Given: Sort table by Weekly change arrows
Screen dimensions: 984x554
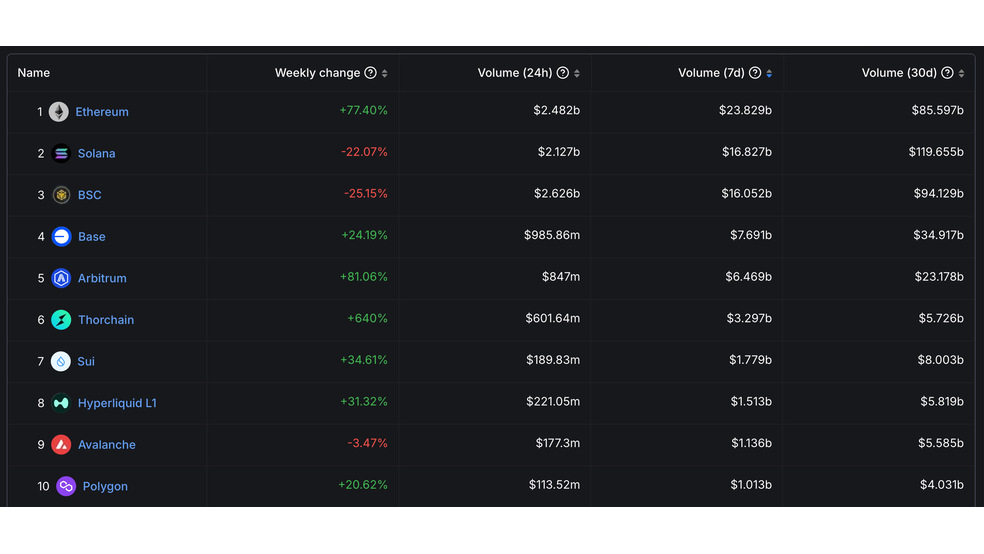Looking at the screenshot, I should 385,73.
